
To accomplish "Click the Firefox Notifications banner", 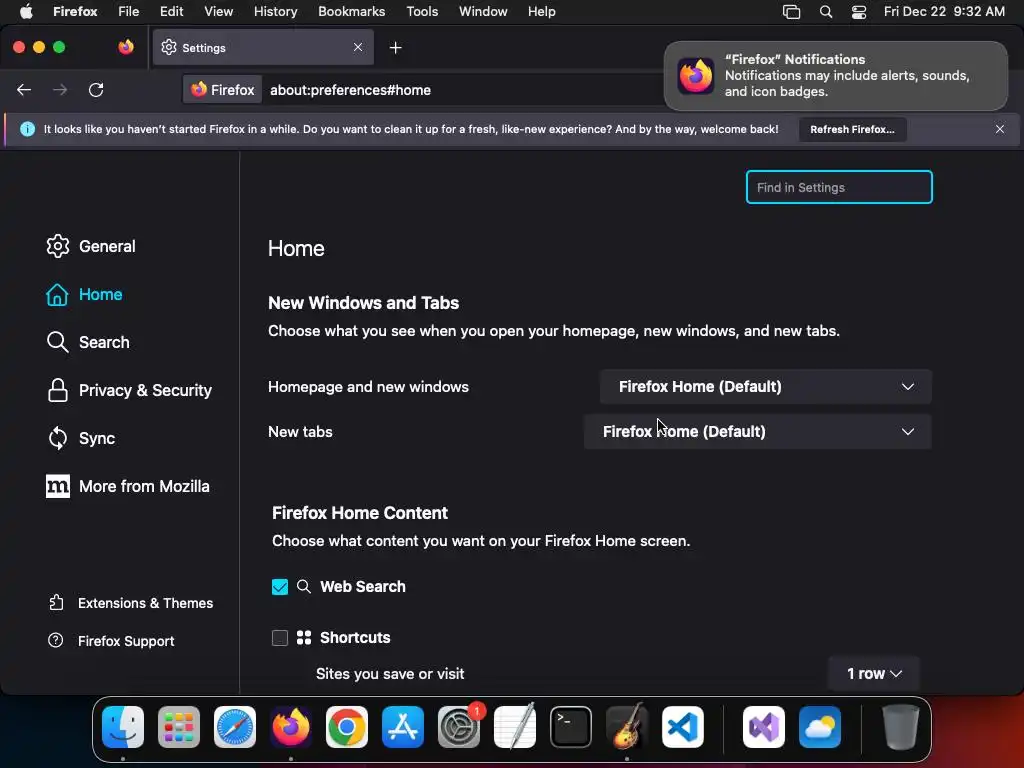I will click(x=836, y=76).
